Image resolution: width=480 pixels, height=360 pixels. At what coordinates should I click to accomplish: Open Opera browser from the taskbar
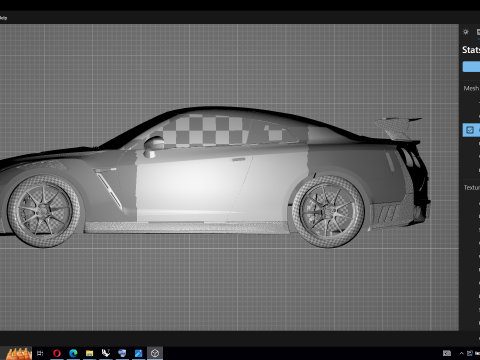click(x=57, y=353)
